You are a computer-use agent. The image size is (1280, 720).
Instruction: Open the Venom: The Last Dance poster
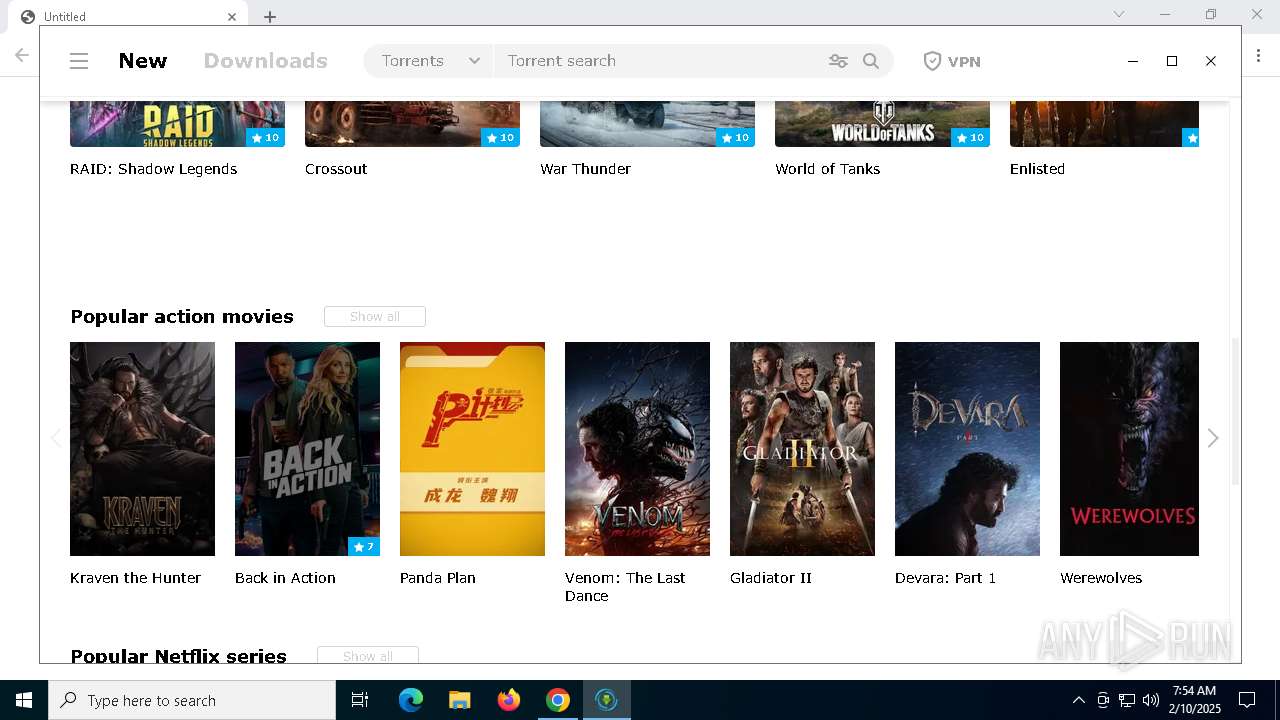click(637, 449)
